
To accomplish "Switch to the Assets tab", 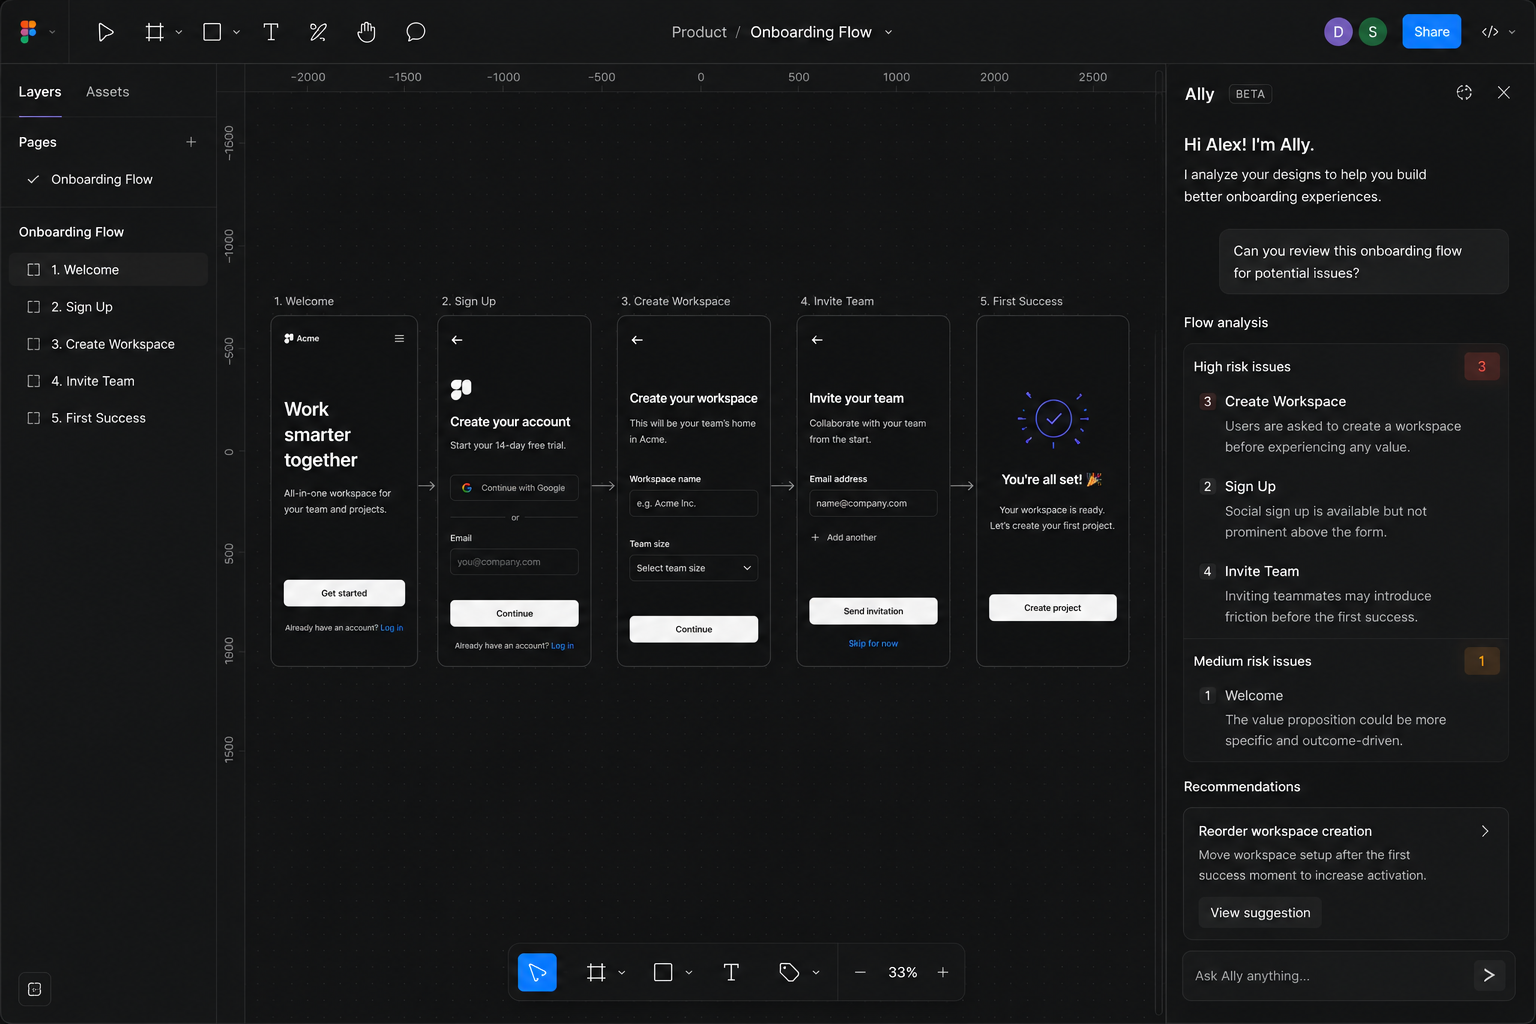I will (x=108, y=92).
